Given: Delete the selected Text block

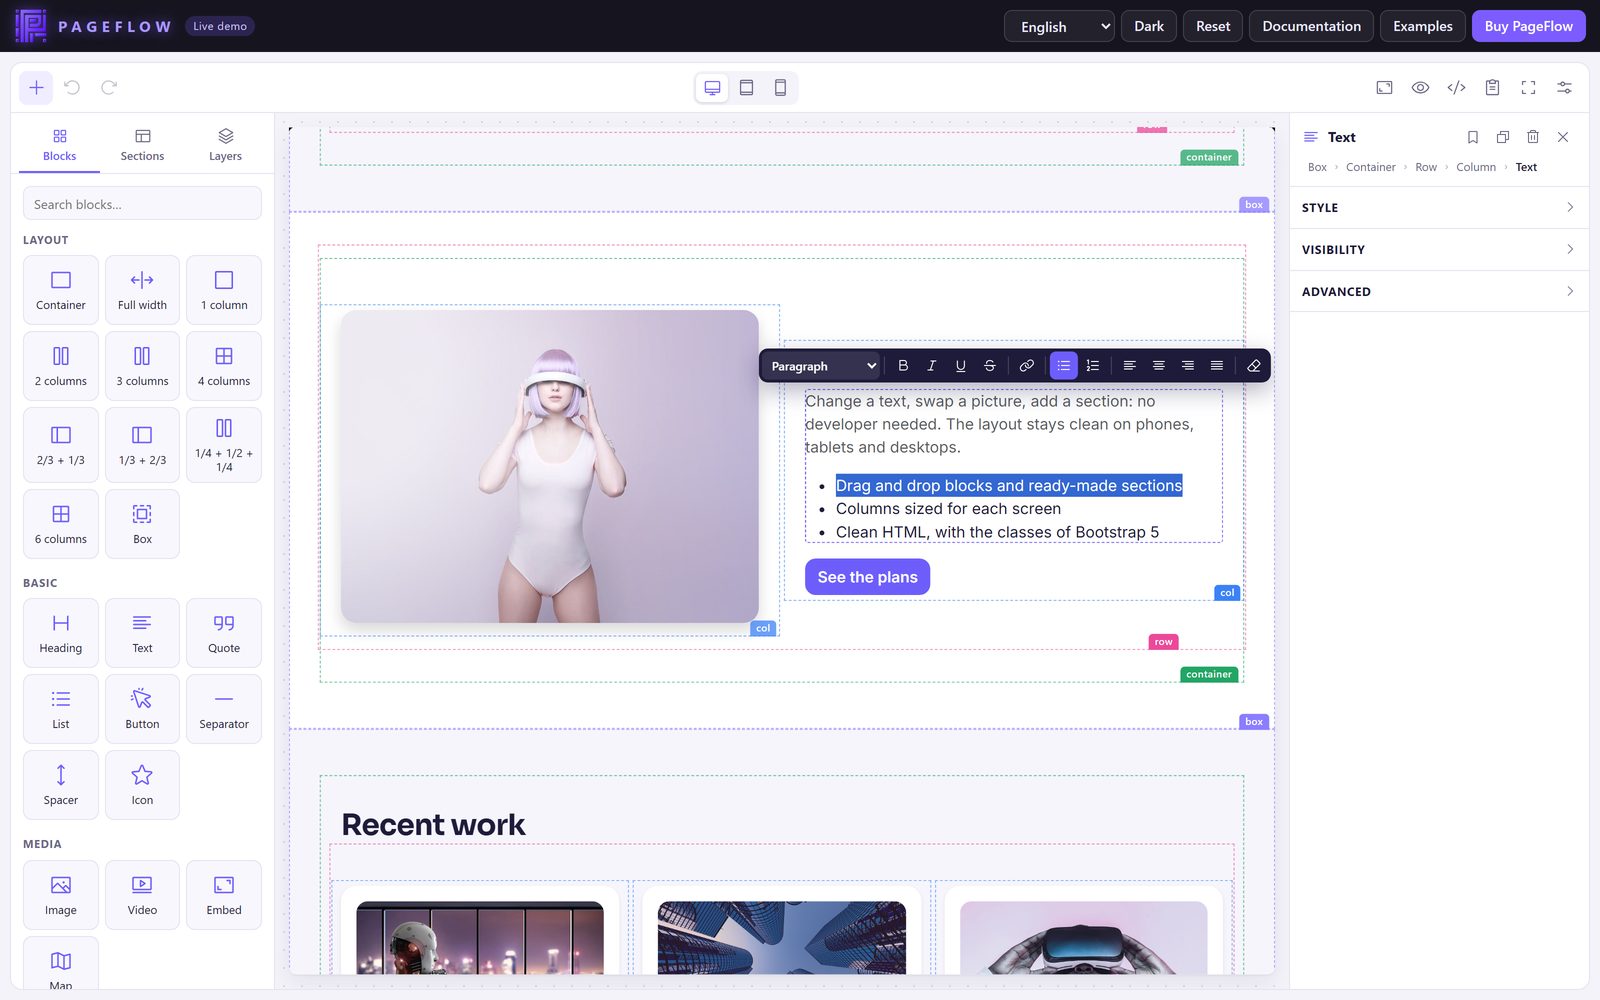Looking at the screenshot, I should pos(1533,137).
